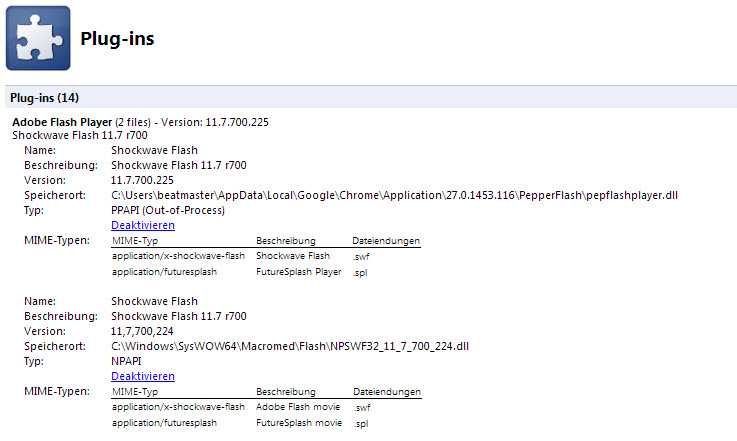737x441 pixels.
Task: Click Deaktivieren link under NPAPI plugin
Action: pos(143,376)
